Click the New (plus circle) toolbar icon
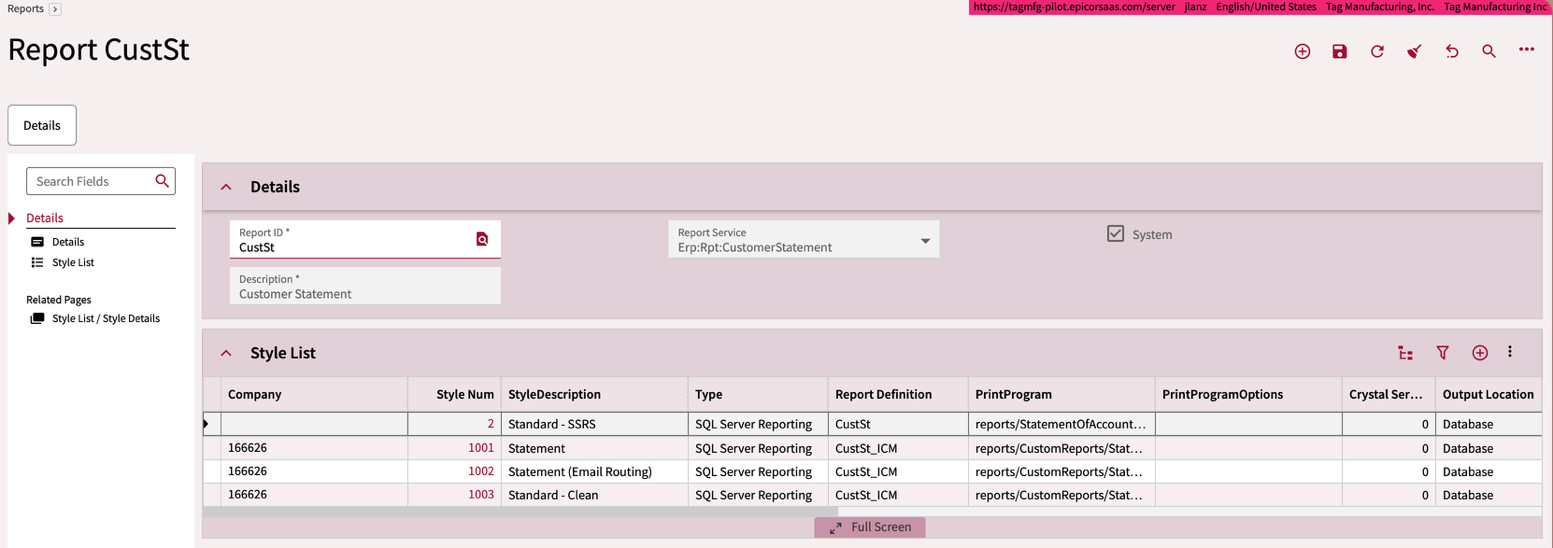The width and height of the screenshot is (1553, 548). coord(1302,51)
